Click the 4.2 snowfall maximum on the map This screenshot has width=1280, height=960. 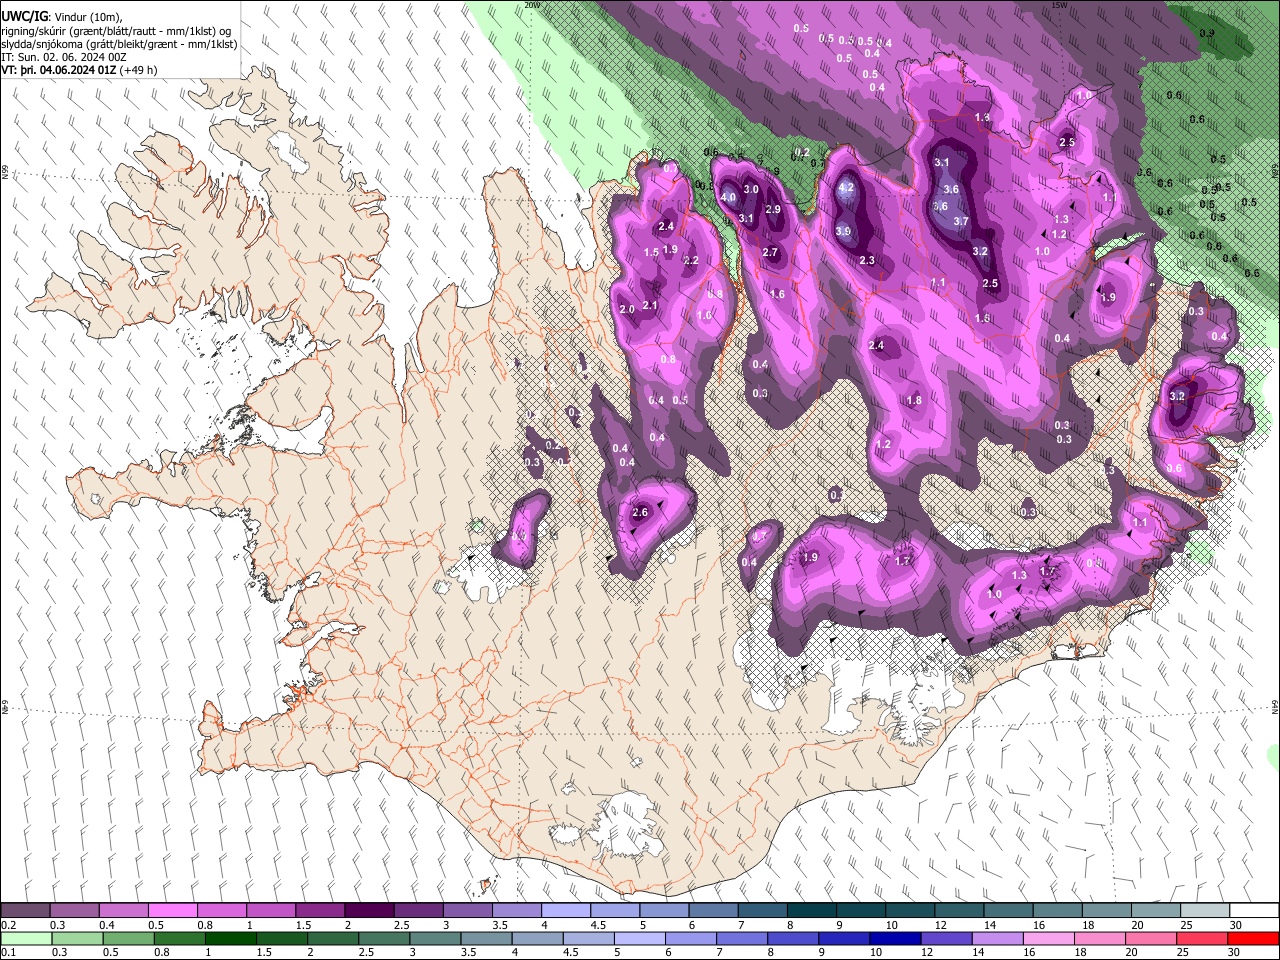(x=846, y=188)
